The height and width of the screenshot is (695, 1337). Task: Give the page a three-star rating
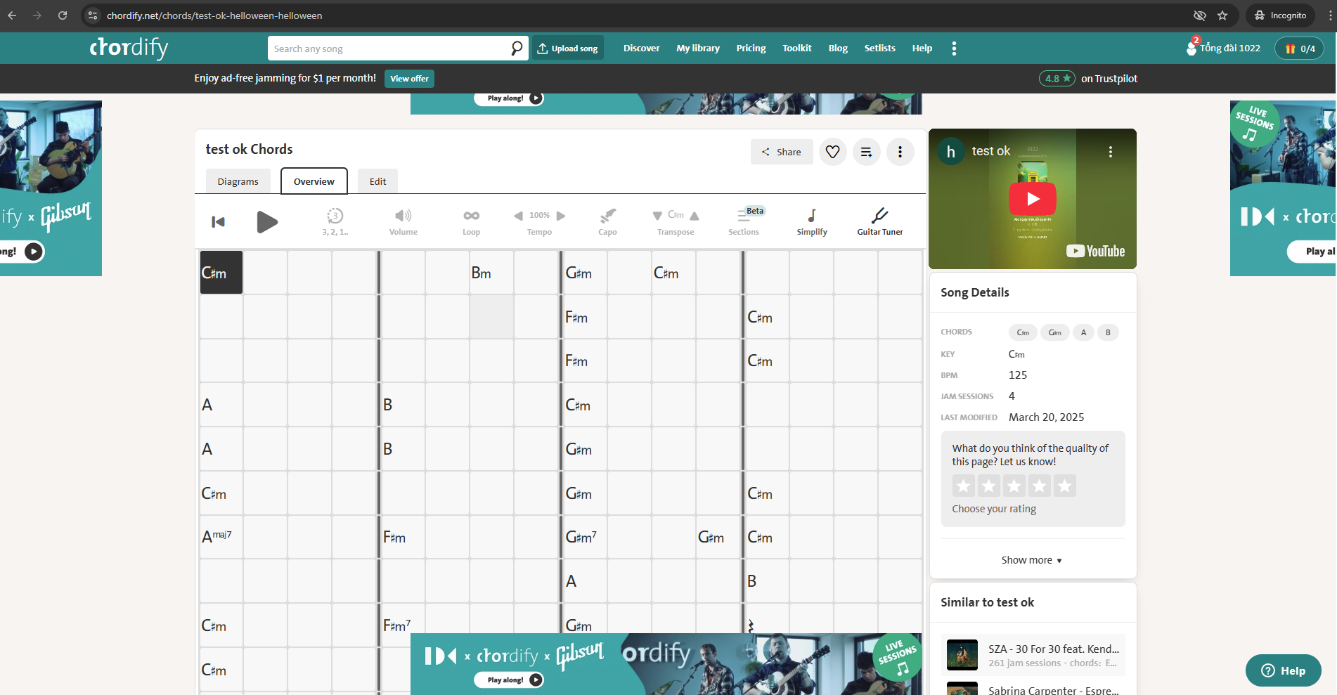point(1014,486)
